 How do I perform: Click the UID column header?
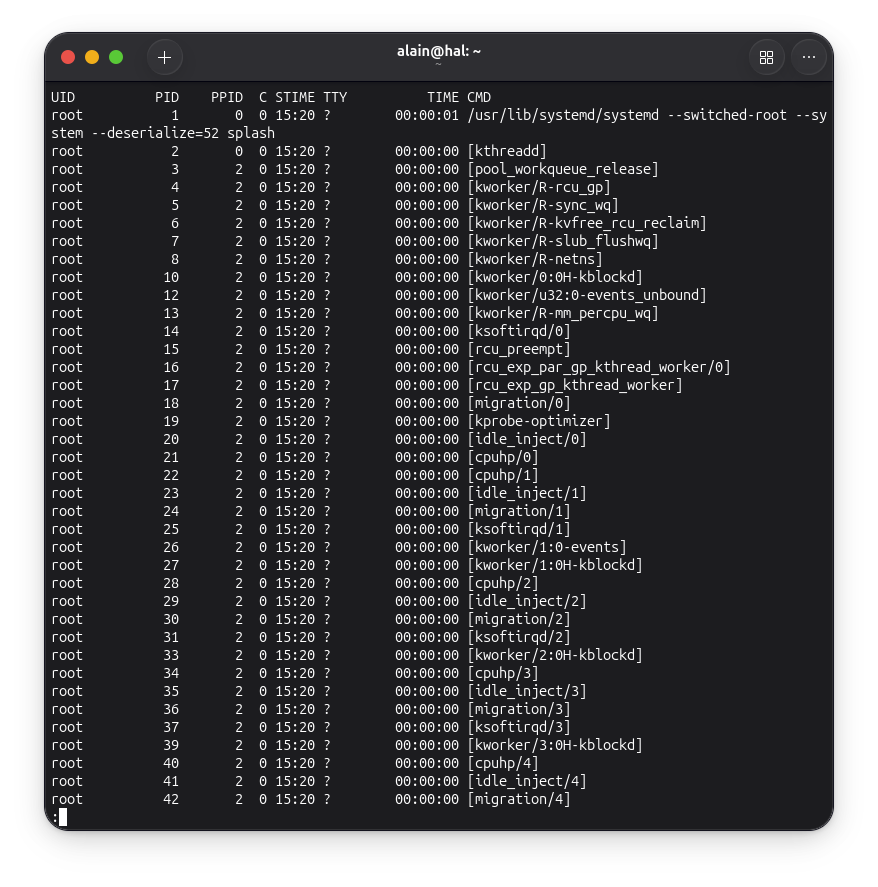click(x=63, y=97)
